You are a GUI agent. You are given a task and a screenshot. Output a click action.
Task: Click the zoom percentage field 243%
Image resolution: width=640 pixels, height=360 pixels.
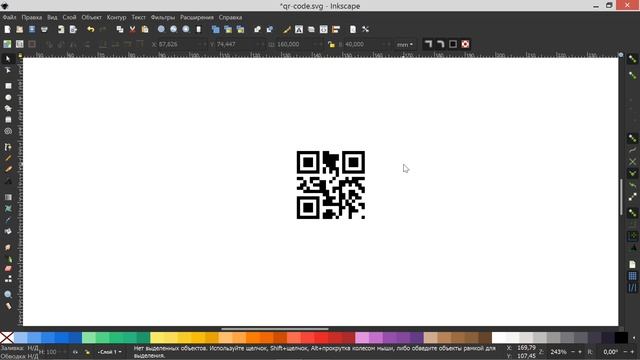[558, 352]
